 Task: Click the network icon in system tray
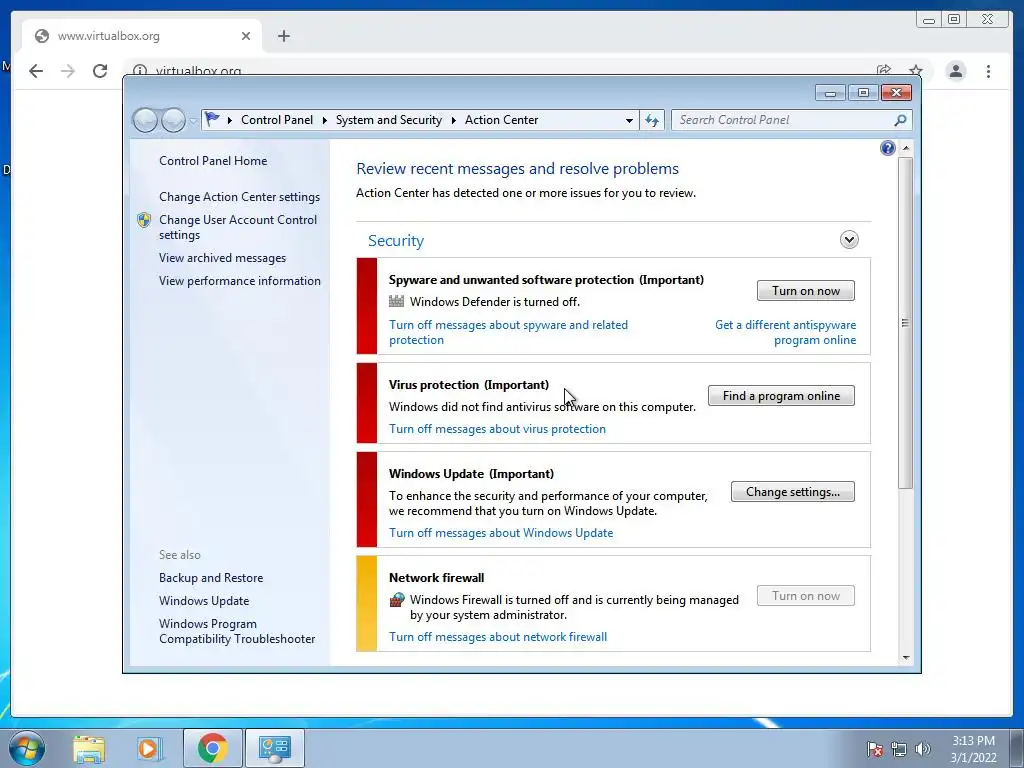pos(899,749)
